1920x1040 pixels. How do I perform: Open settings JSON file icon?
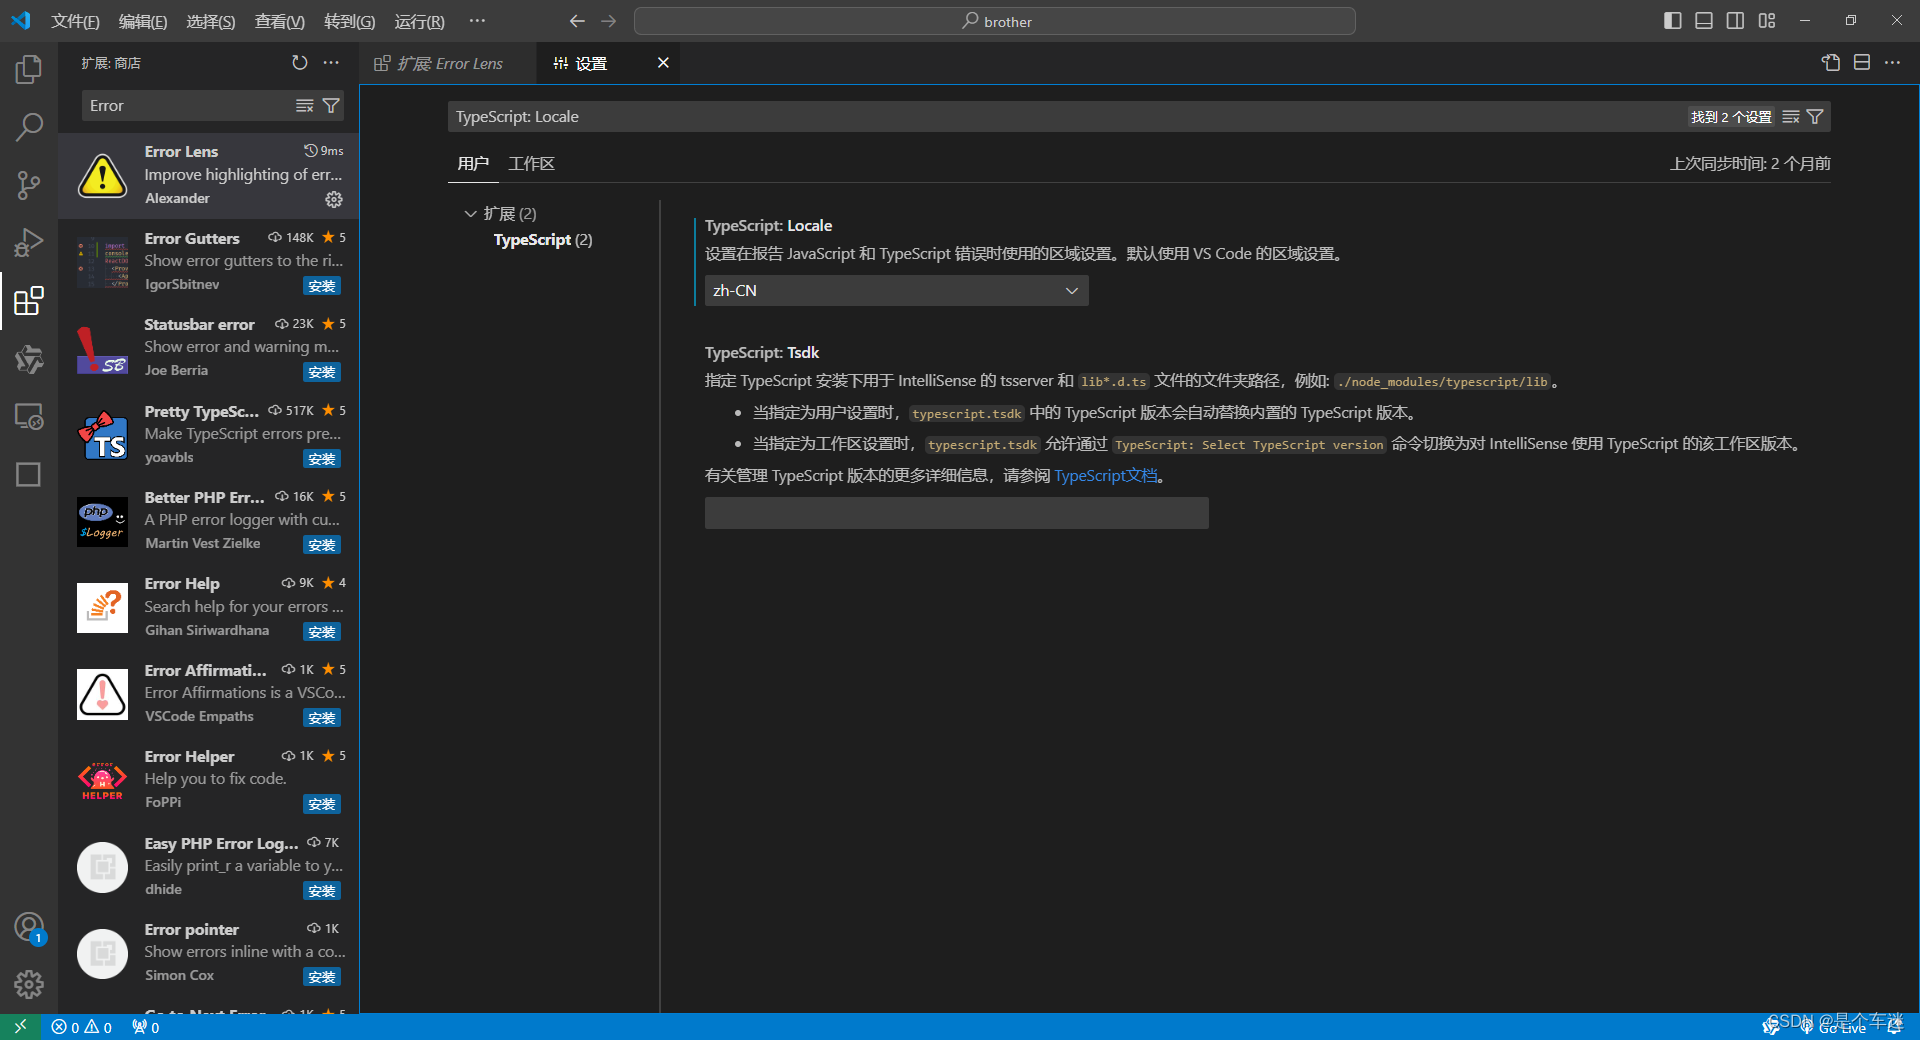pos(1831,63)
